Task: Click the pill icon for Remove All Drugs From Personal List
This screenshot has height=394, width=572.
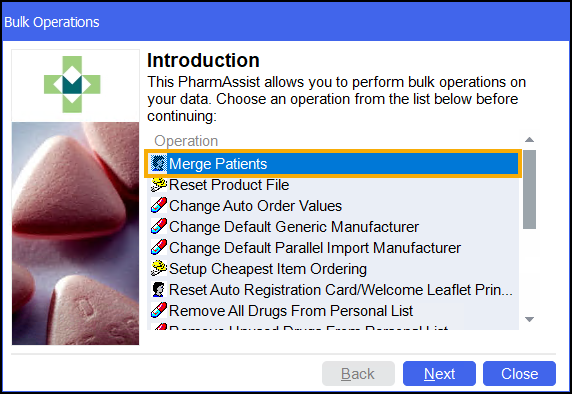Action: (159, 310)
